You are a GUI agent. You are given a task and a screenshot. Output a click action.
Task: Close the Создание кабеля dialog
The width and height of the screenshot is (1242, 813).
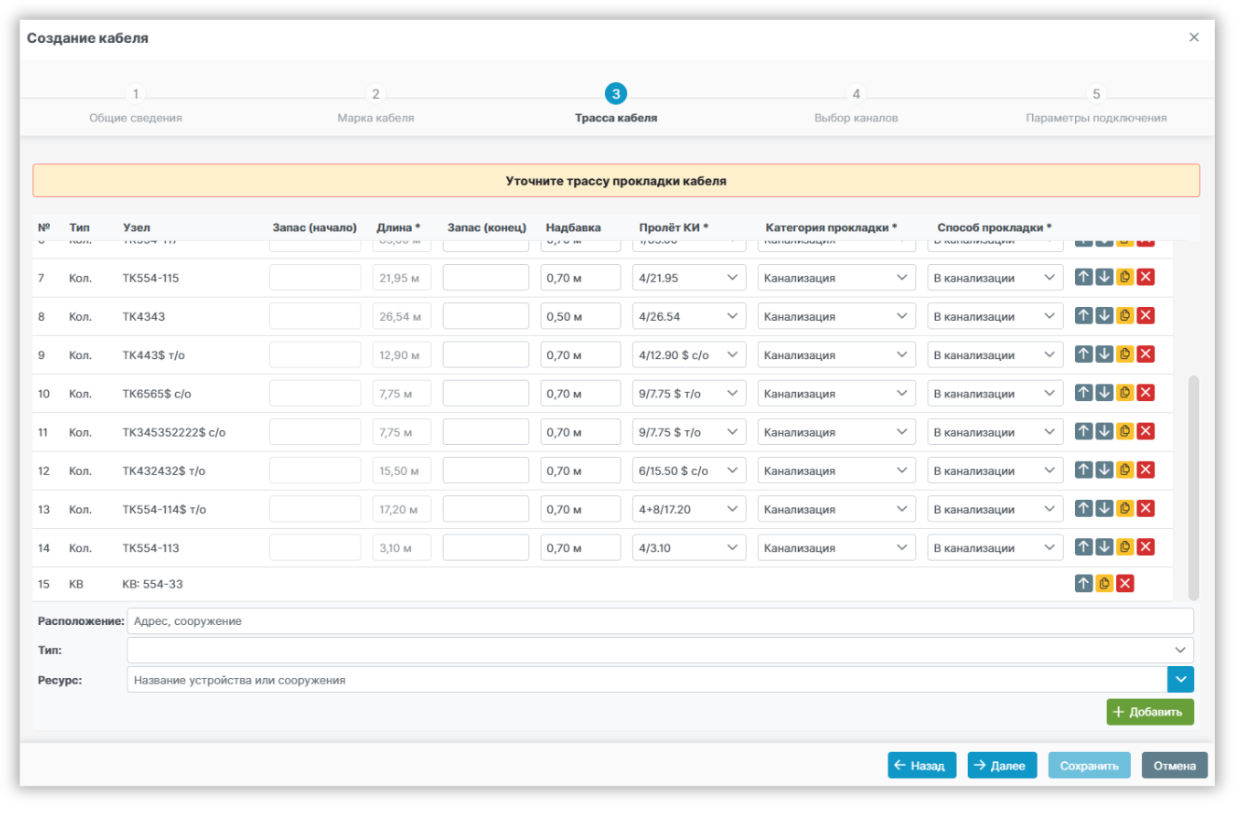(1194, 37)
